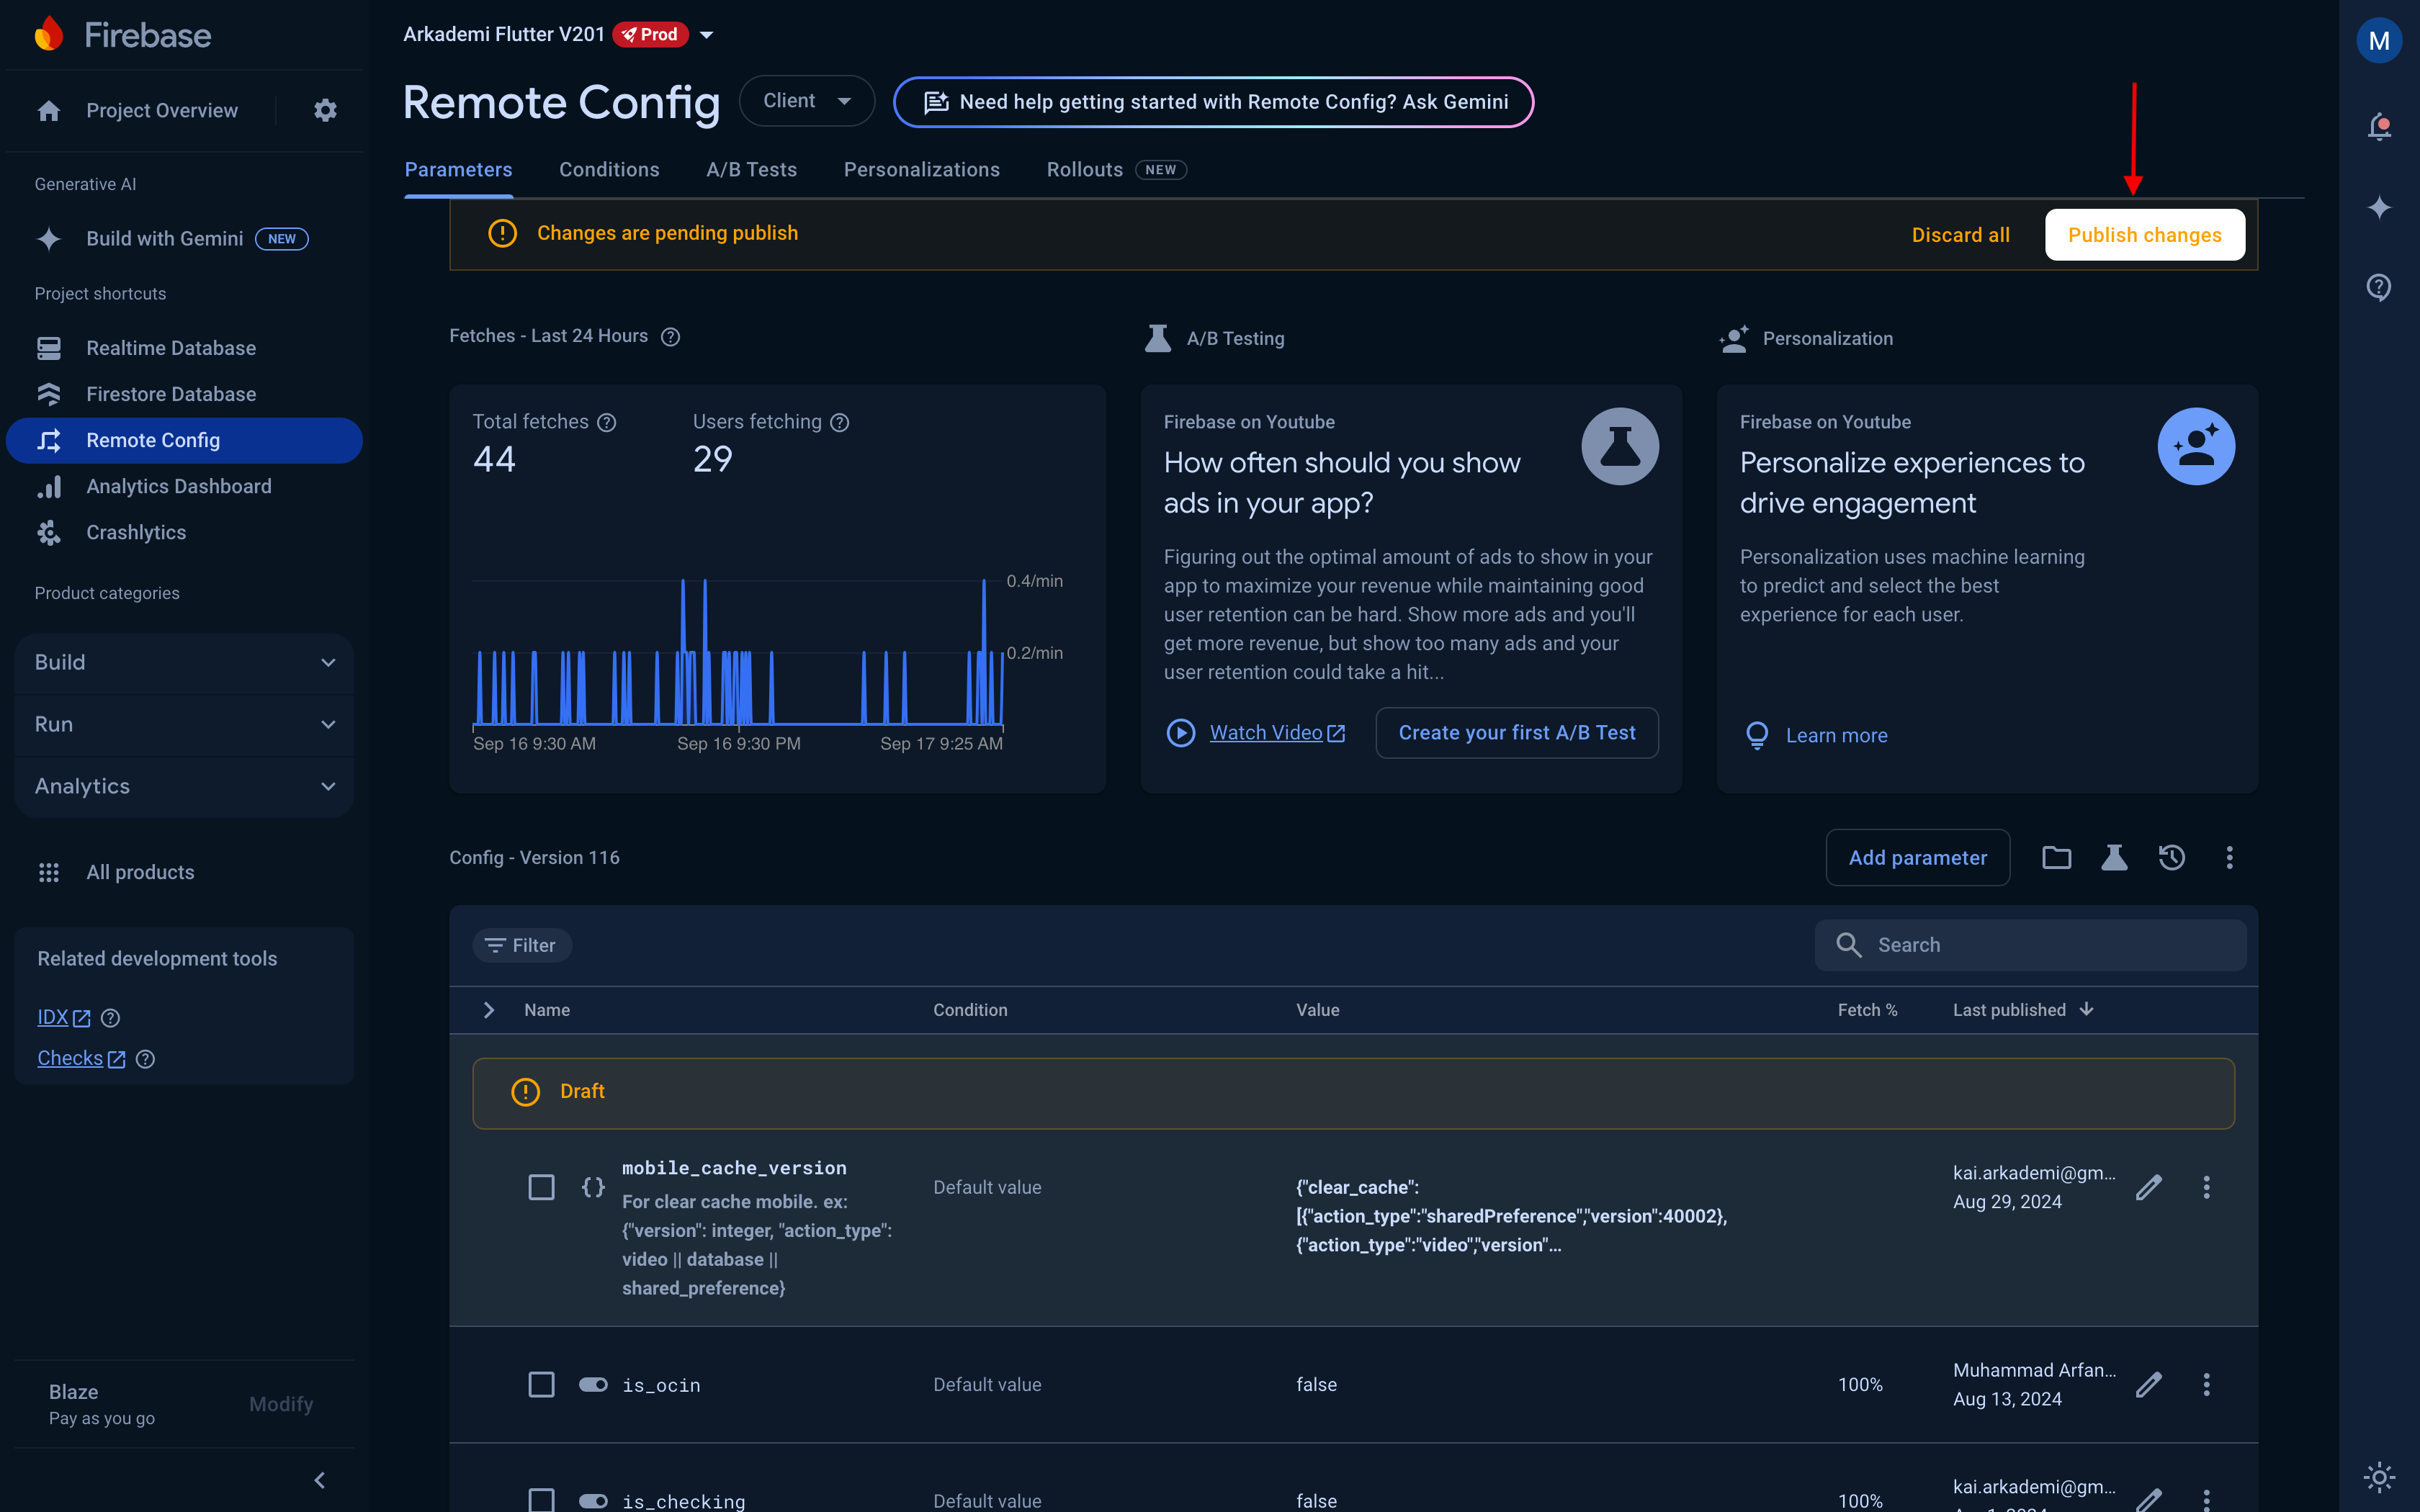Image resolution: width=2420 pixels, height=1512 pixels.
Task: Toggle the light/dark theme at bottom right
Action: pyautogui.click(x=2379, y=1477)
